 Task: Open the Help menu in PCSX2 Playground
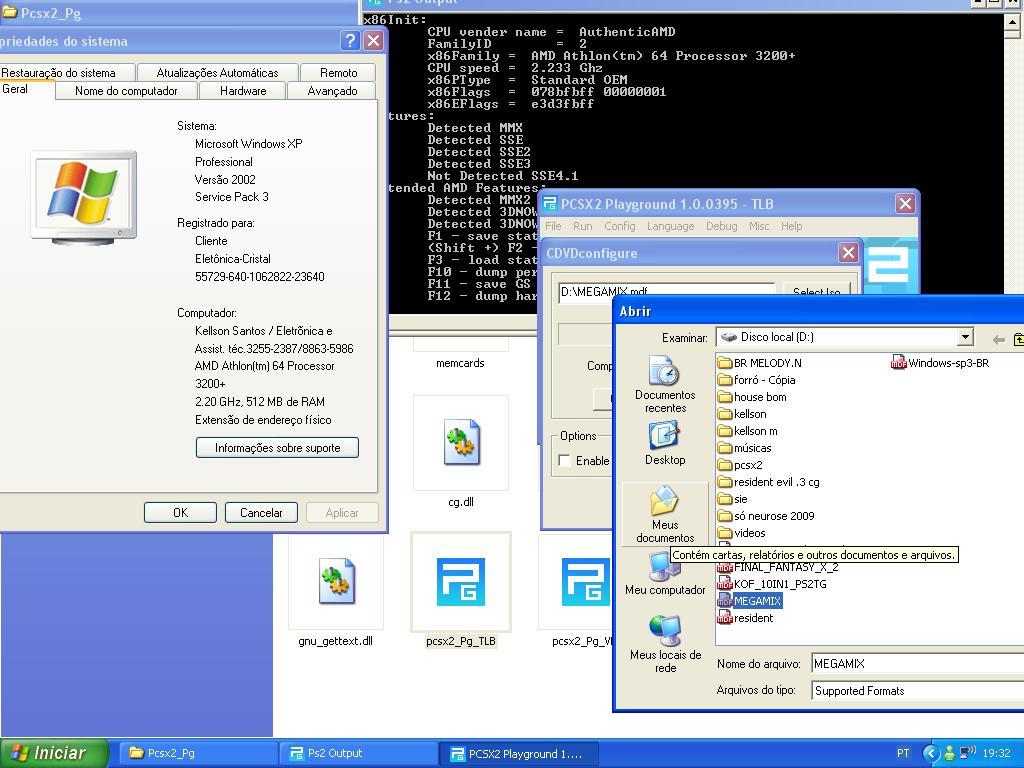click(792, 226)
